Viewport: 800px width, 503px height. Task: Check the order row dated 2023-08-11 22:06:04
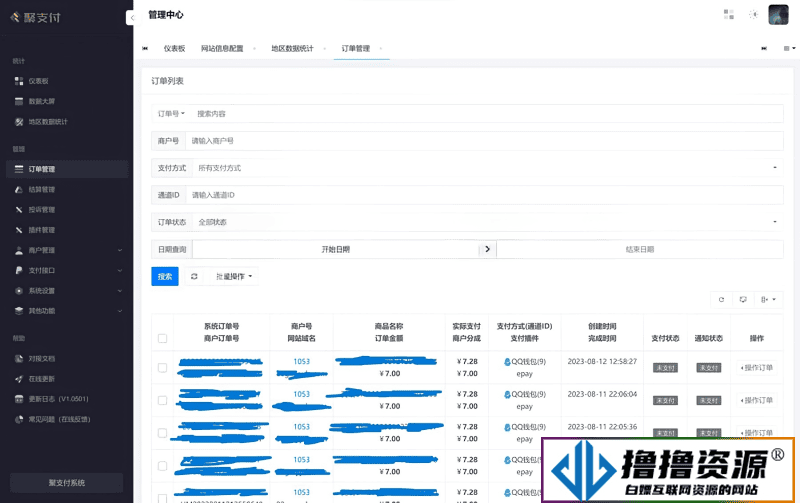pyautogui.click(x=162, y=400)
